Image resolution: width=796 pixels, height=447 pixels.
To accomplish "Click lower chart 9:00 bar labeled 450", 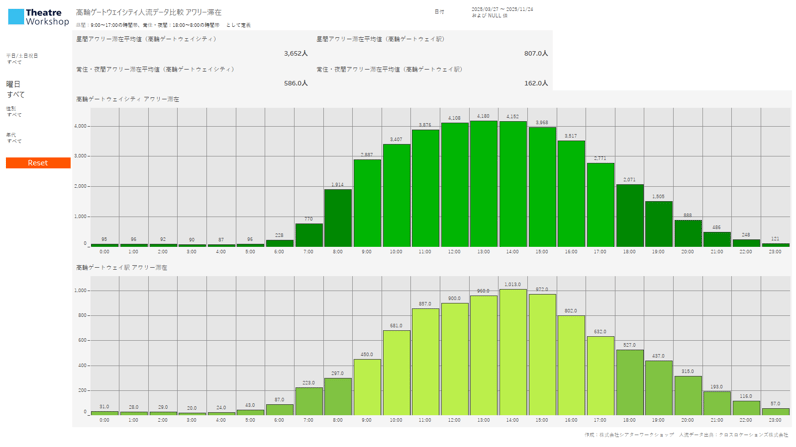I will (x=366, y=387).
